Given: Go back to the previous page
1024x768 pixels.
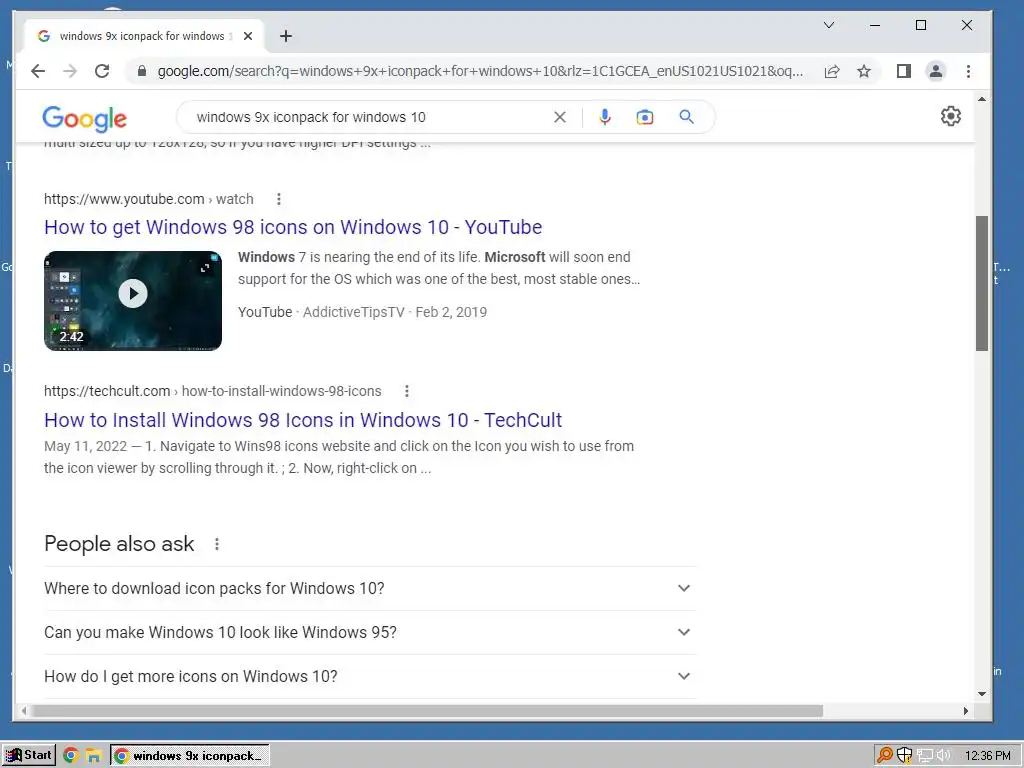Looking at the screenshot, I should (x=38, y=71).
